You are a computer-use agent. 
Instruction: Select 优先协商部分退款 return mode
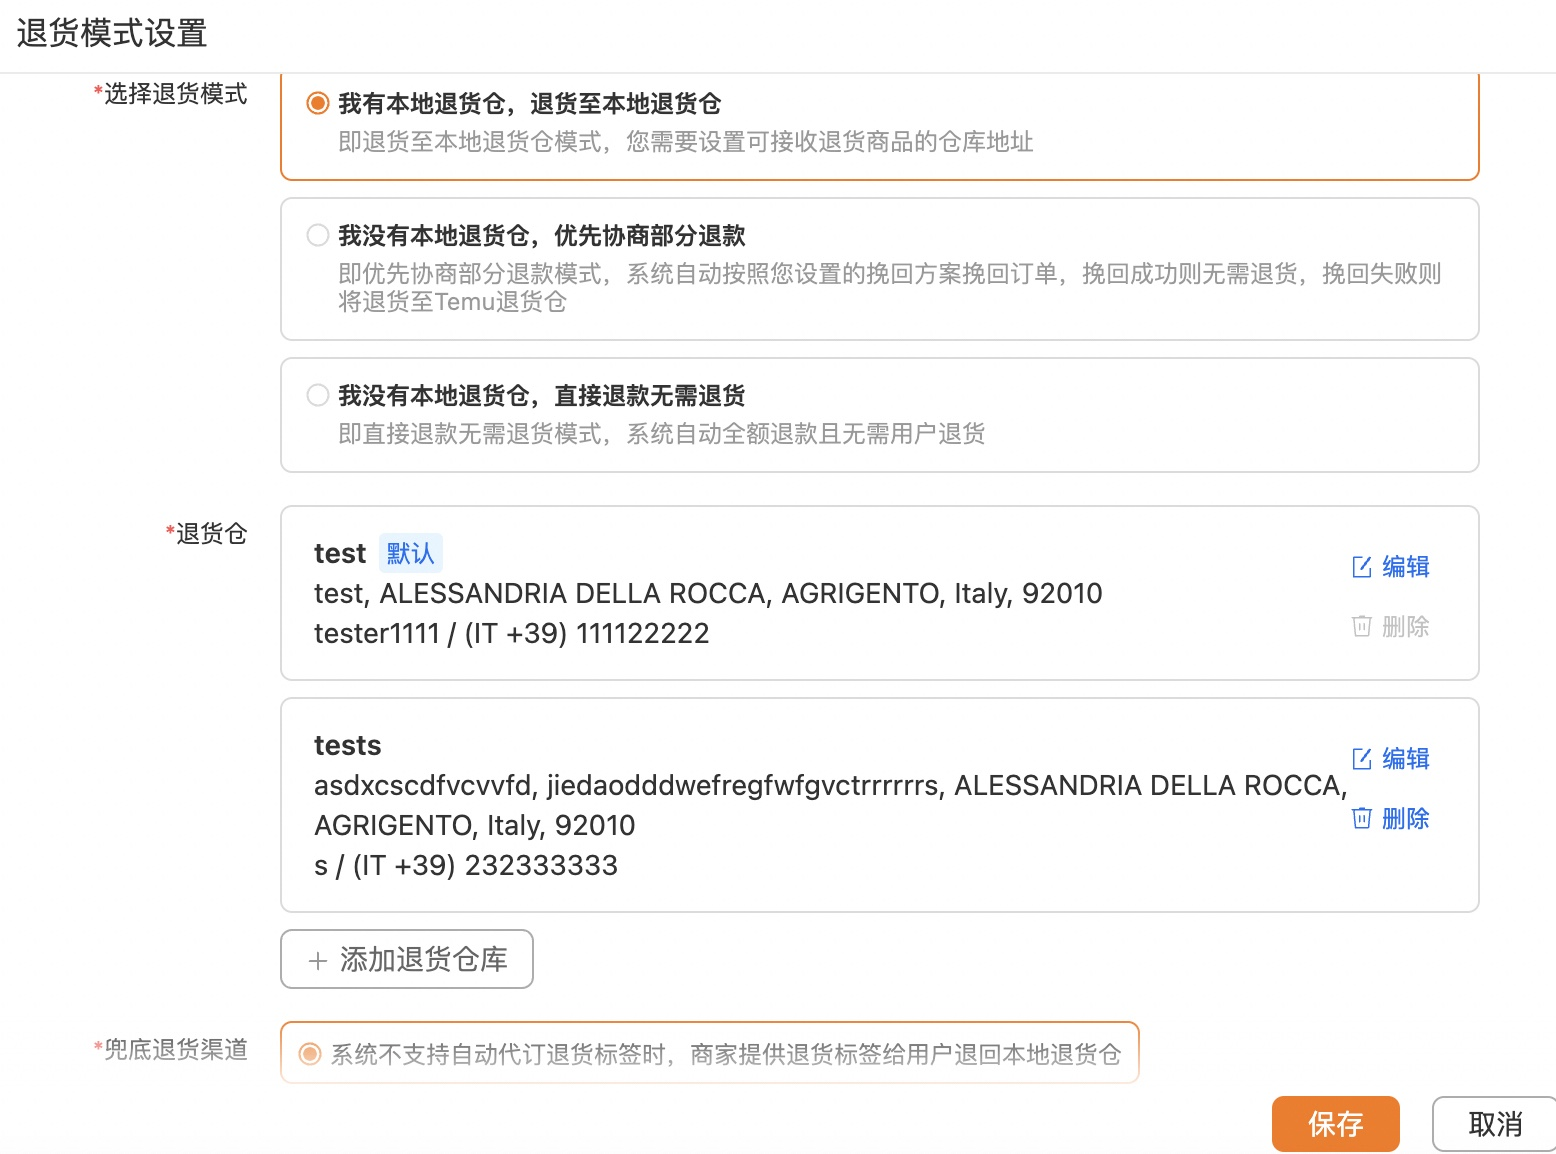coord(317,235)
